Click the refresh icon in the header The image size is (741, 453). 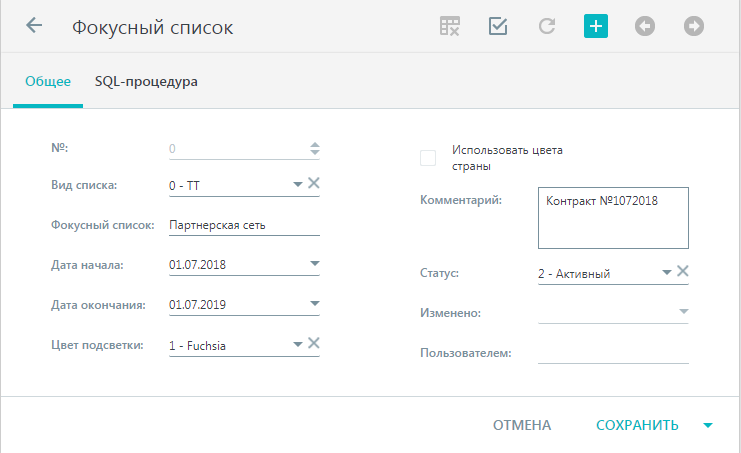pyautogui.click(x=547, y=26)
